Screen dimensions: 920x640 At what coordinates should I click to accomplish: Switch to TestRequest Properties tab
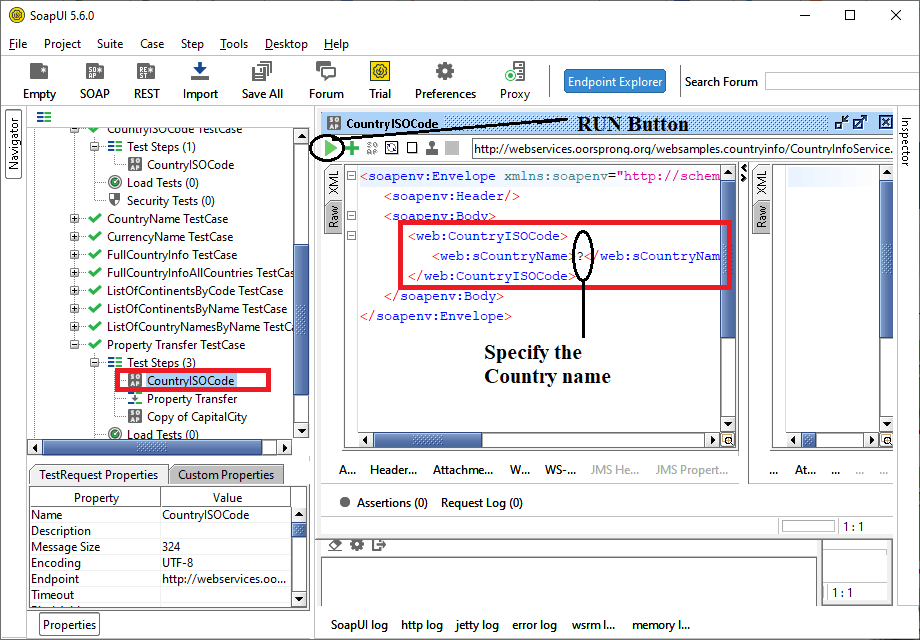(x=99, y=475)
